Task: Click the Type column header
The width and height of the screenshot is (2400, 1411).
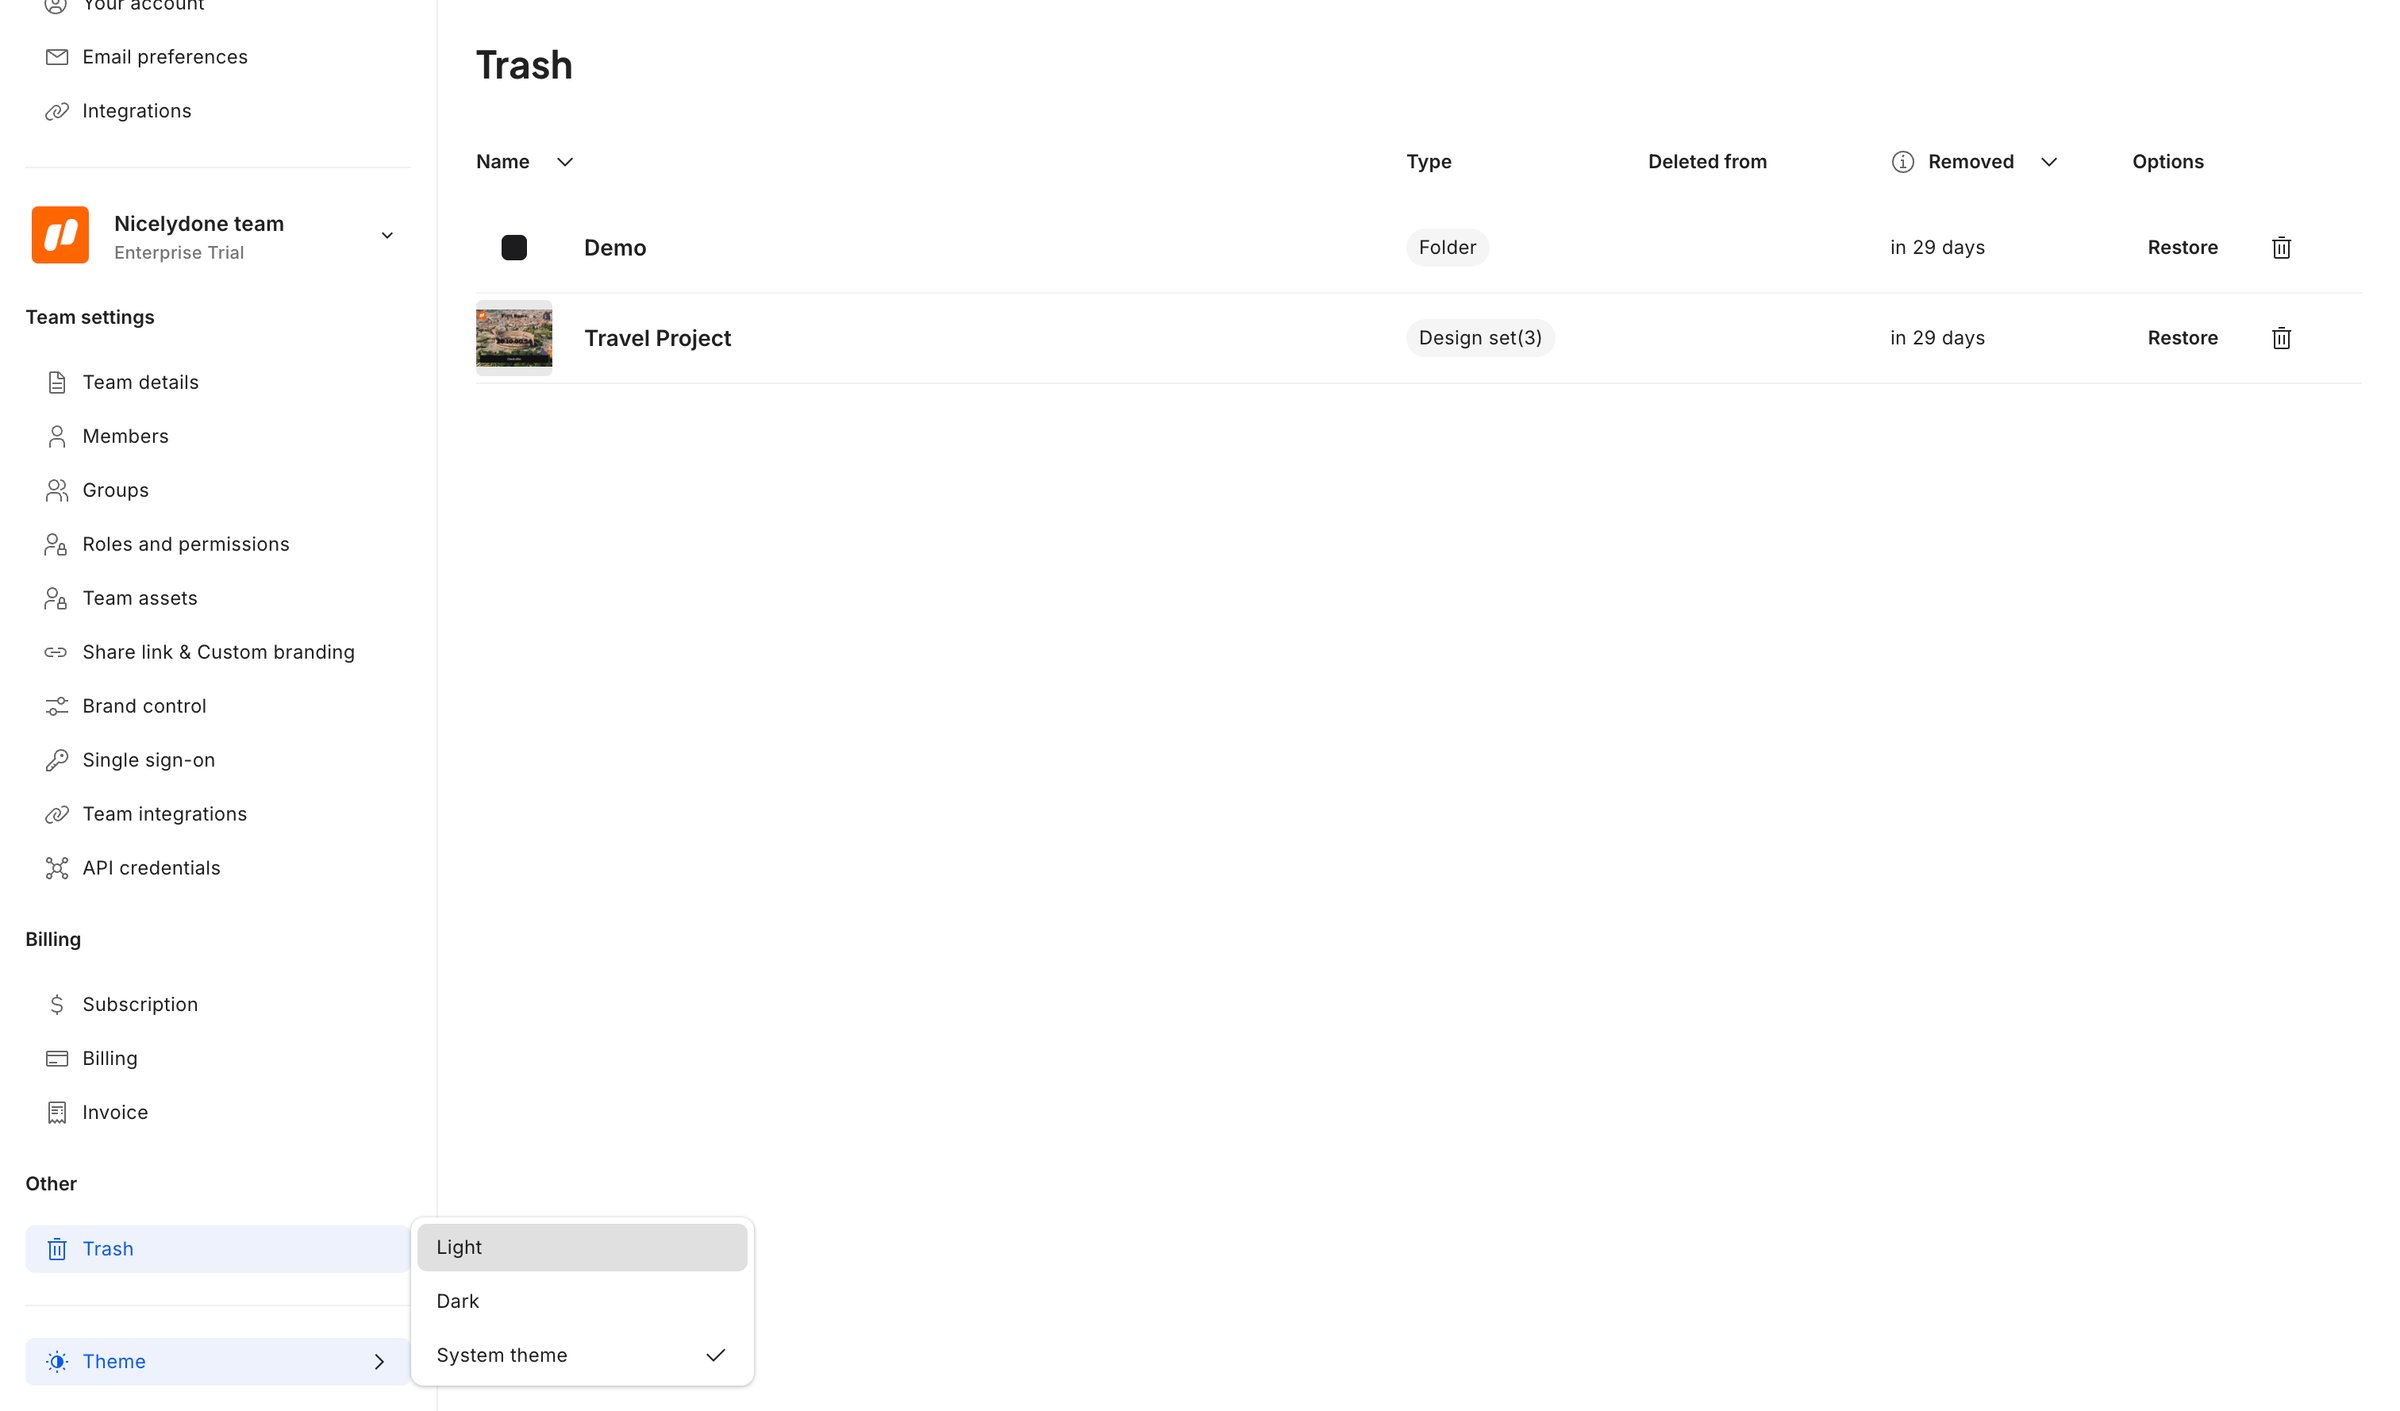Action: click(1428, 162)
